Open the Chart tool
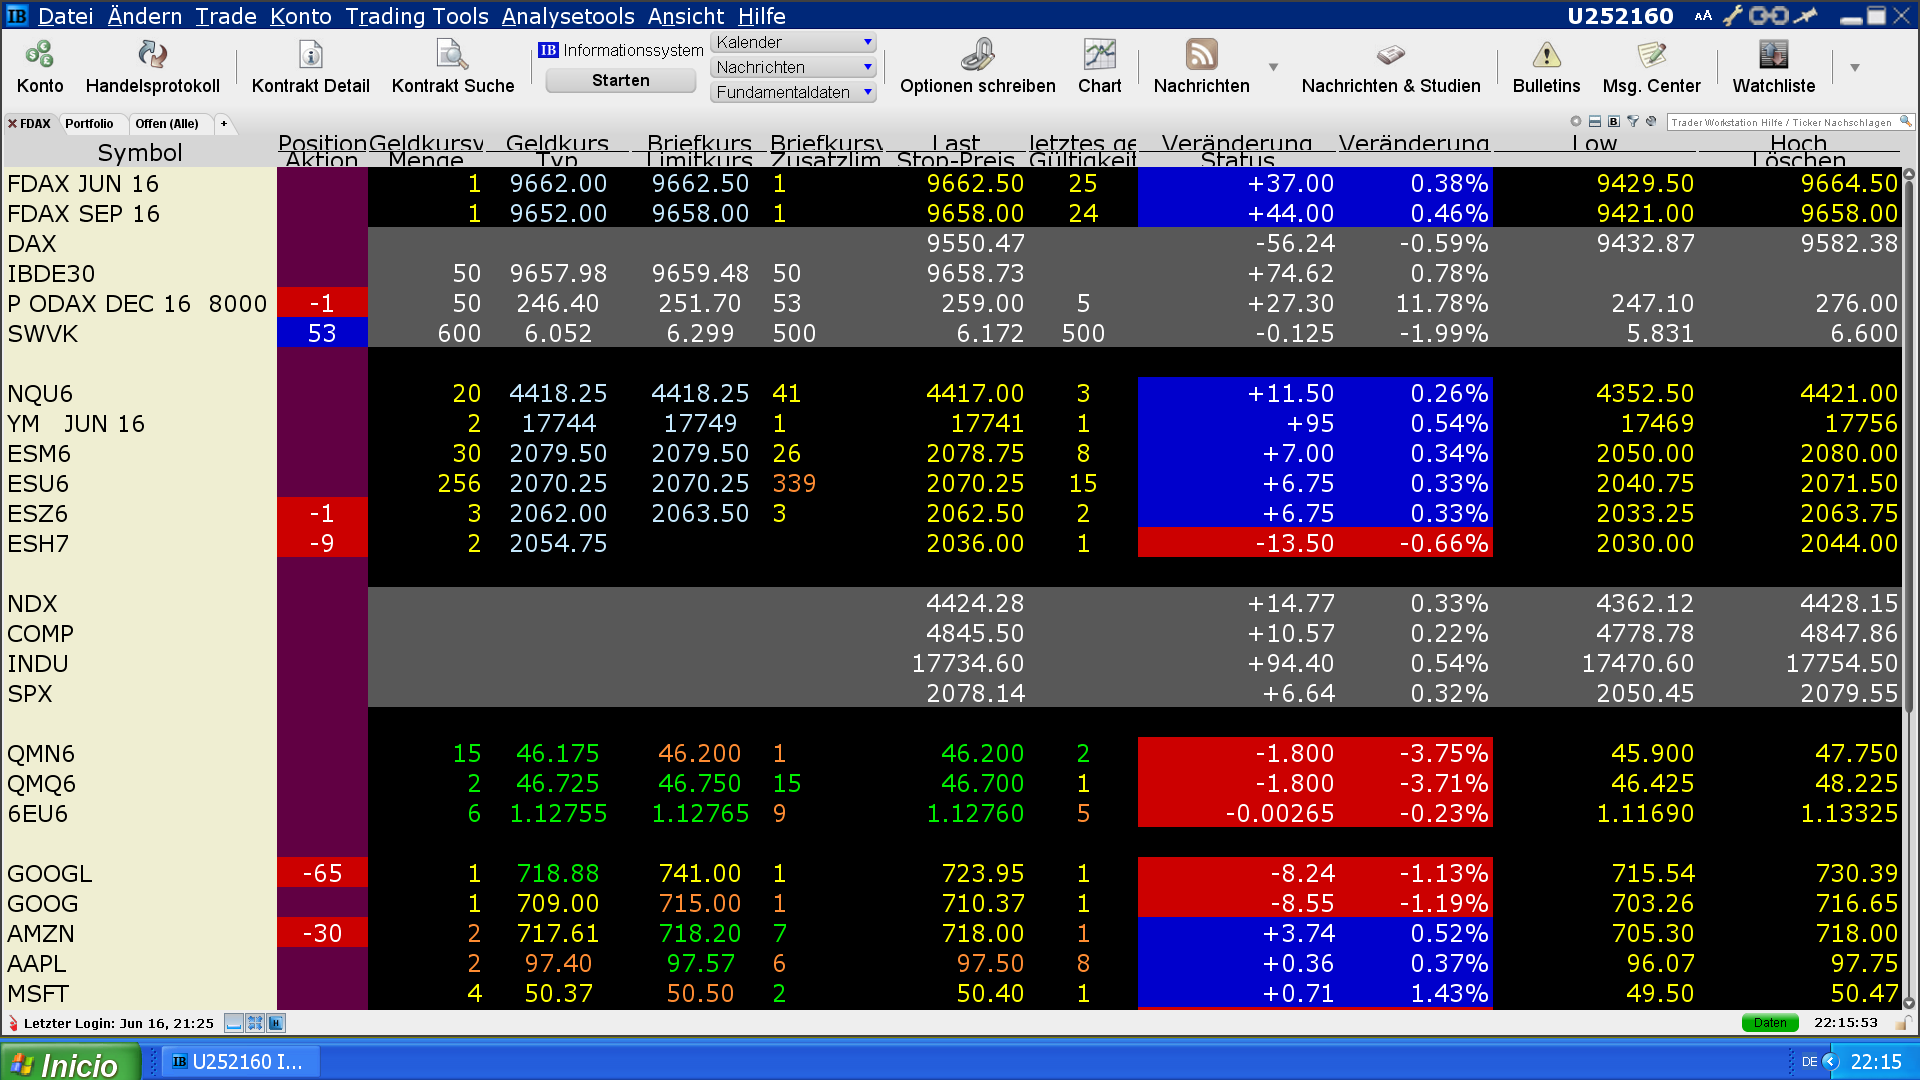 (1099, 55)
